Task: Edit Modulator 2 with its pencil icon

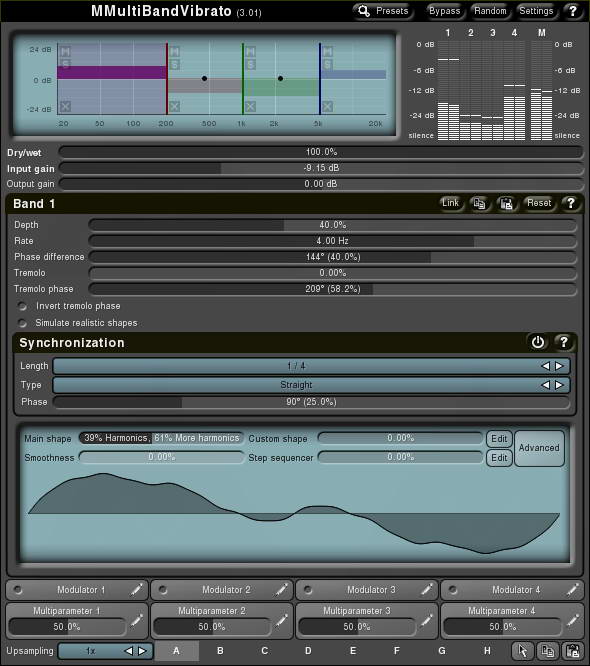Action: point(281,590)
